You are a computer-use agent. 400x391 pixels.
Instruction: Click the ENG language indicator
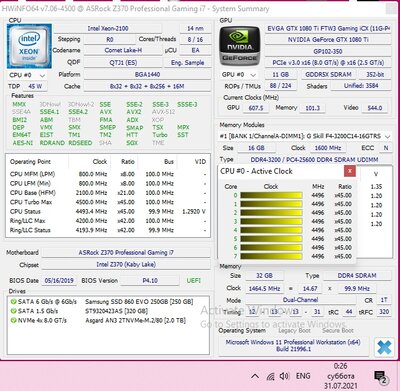click(x=303, y=376)
